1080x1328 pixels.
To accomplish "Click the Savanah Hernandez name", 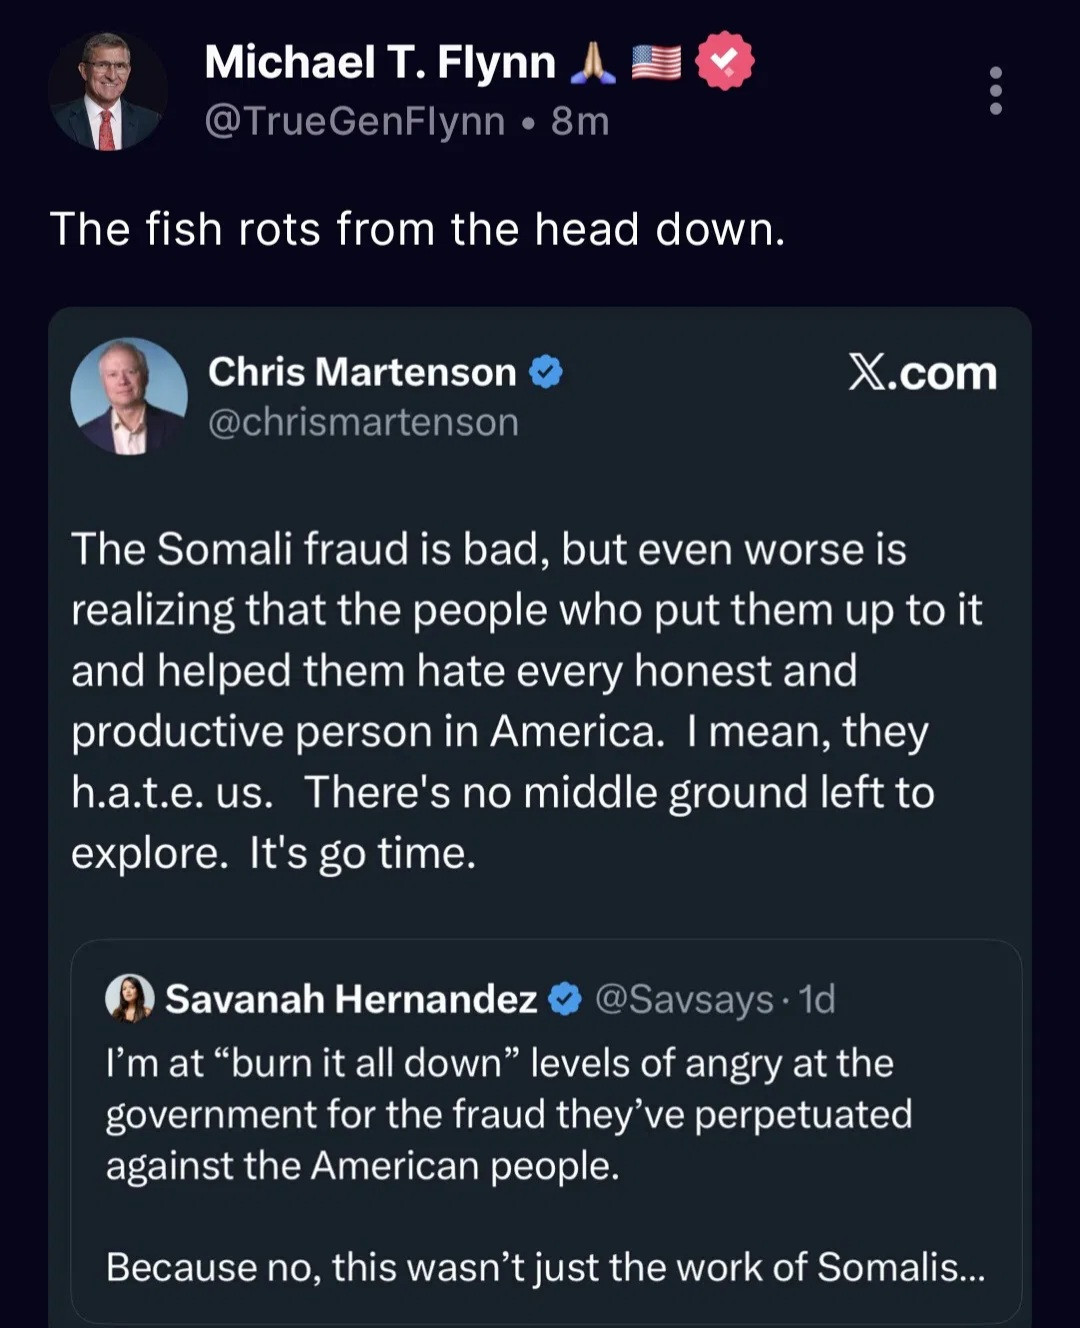I will click(351, 999).
